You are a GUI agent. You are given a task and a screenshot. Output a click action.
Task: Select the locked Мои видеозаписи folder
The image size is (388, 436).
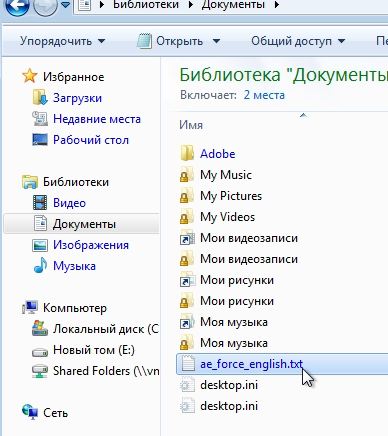tap(249, 259)
